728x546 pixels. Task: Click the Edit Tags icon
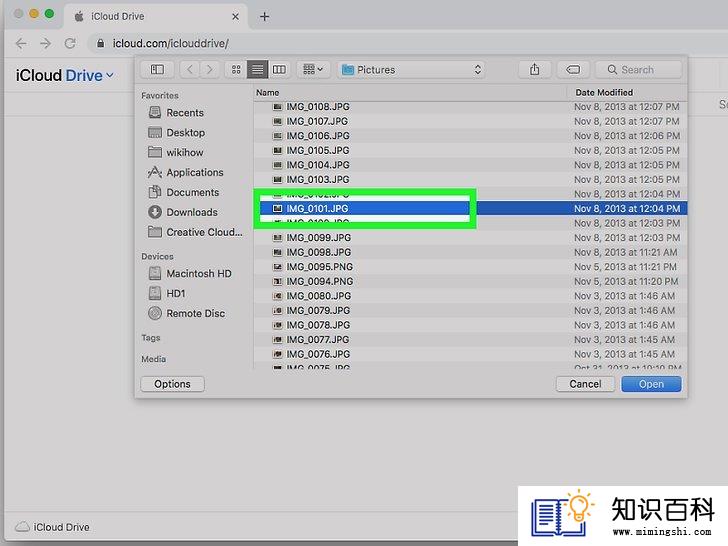pyautogui.click(x=573, y=70)
